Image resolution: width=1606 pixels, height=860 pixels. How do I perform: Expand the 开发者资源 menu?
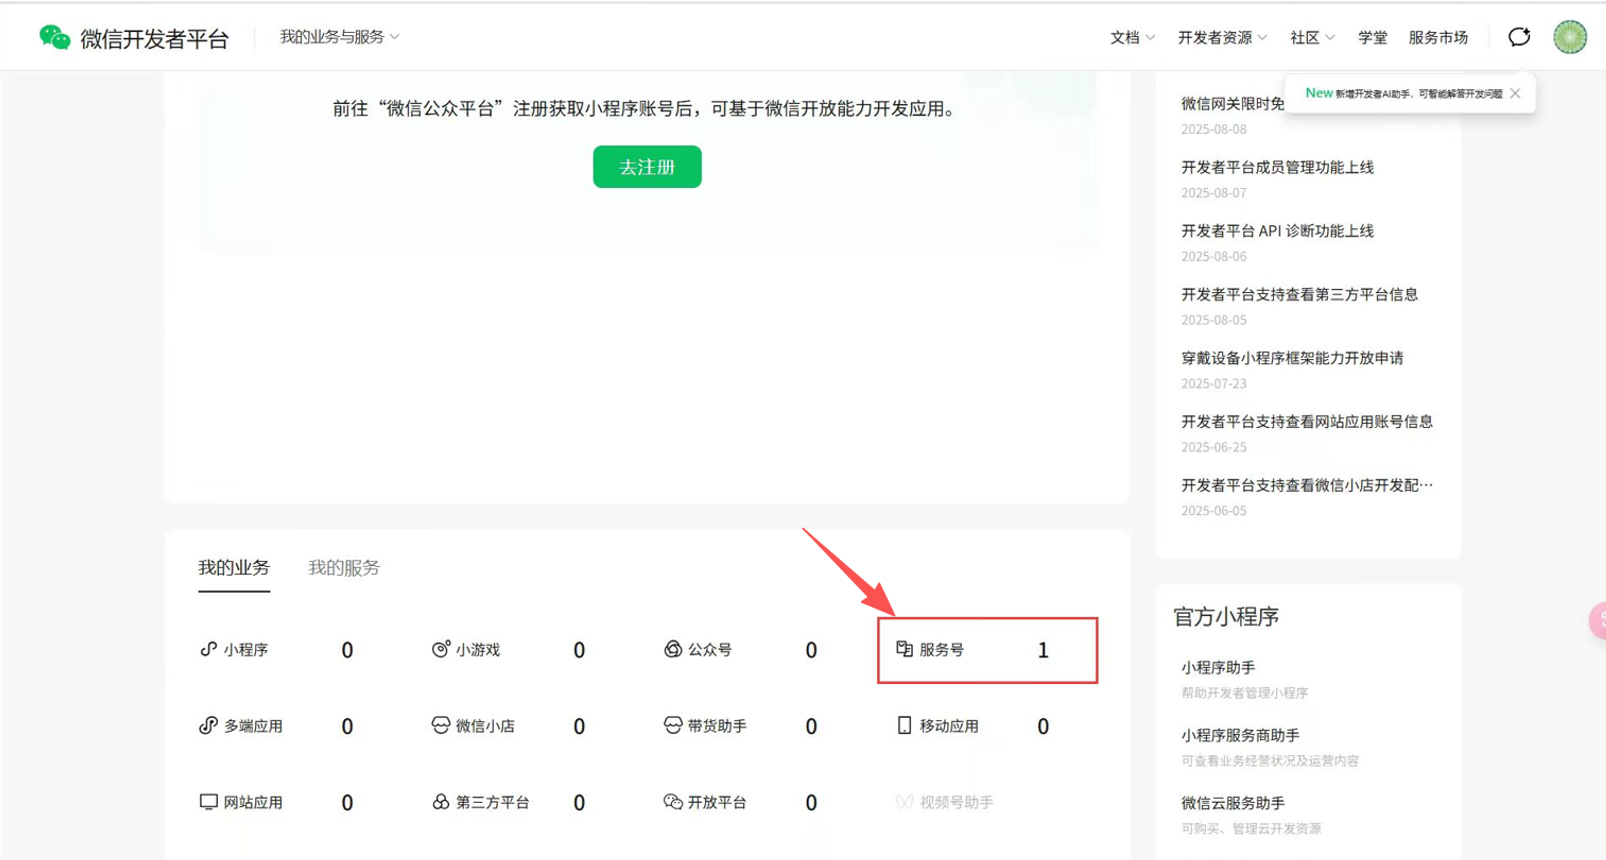(1222, 37)
